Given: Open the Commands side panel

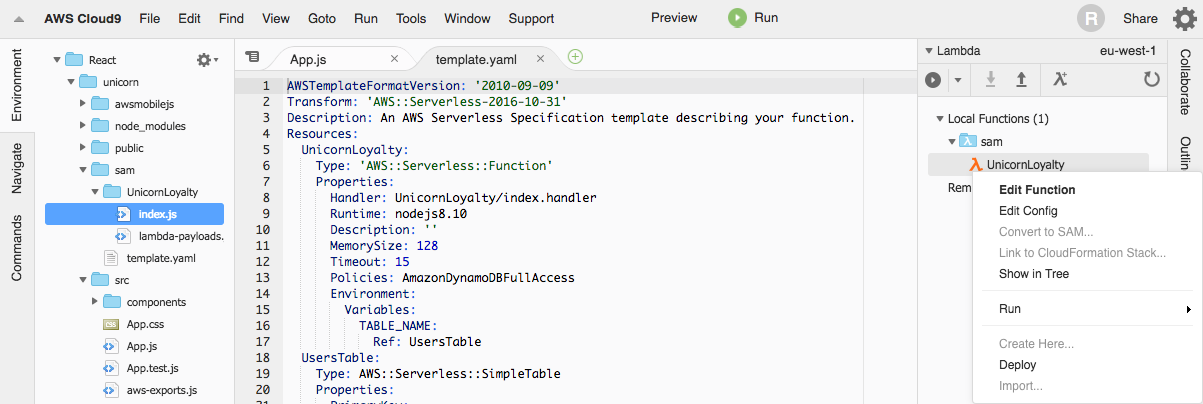Looking at the screenshot, I should pos(17,247).
